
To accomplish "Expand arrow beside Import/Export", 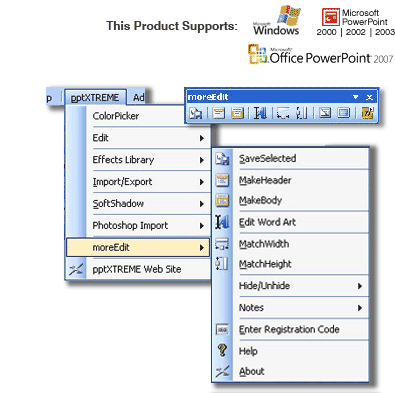I will 201,182.
